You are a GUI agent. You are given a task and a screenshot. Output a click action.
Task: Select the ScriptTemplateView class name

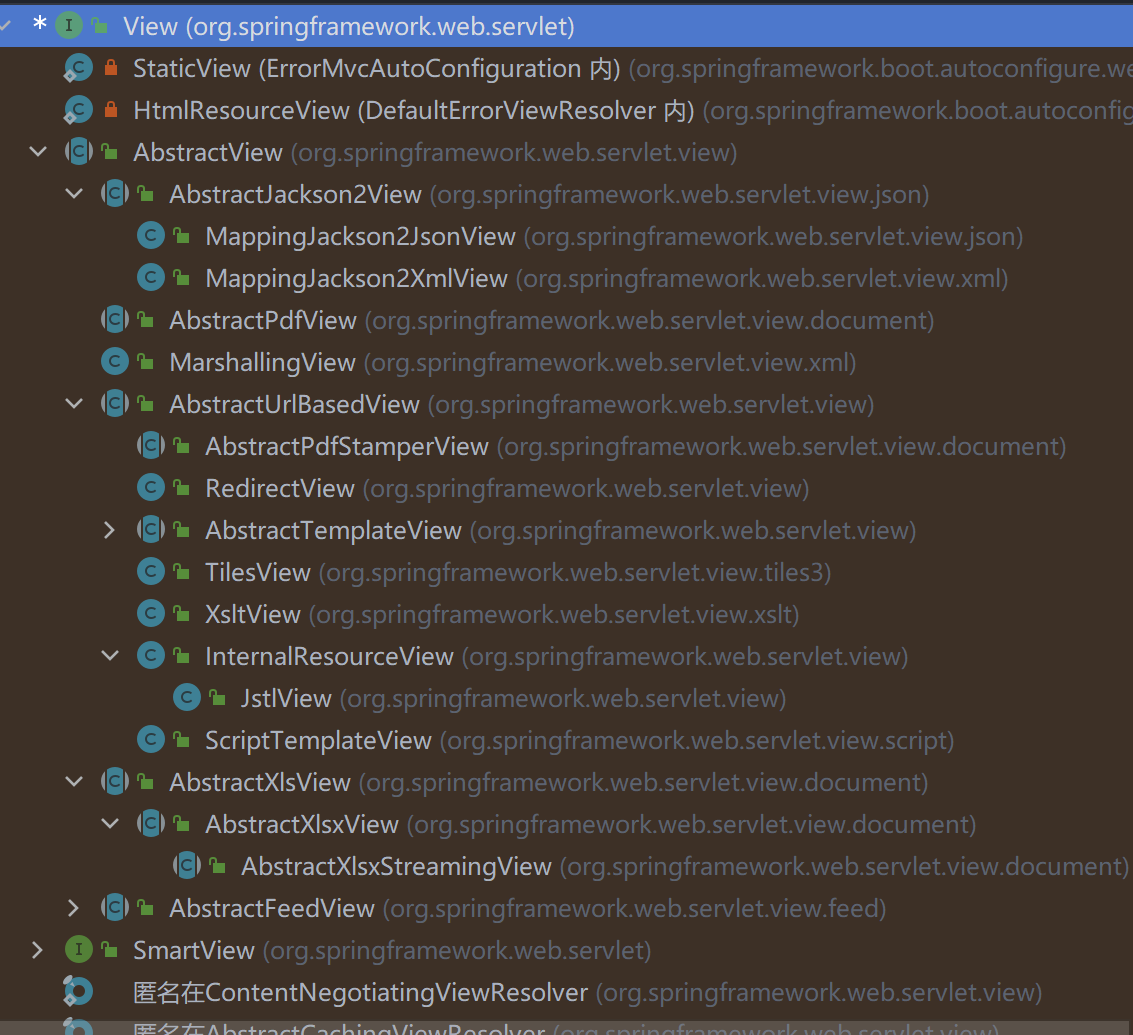point(319,741)
